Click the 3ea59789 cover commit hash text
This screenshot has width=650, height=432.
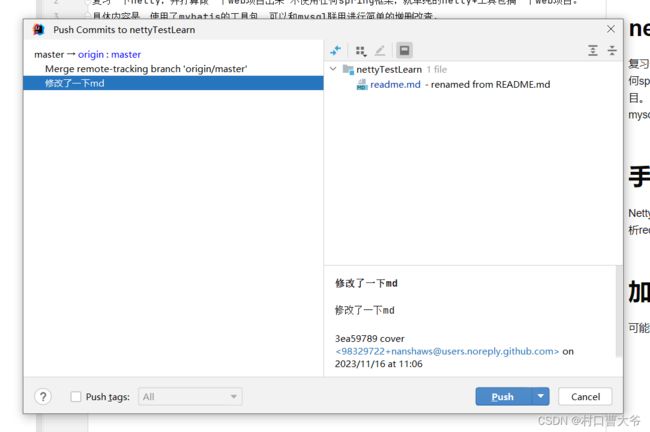[x=369, y=339]
